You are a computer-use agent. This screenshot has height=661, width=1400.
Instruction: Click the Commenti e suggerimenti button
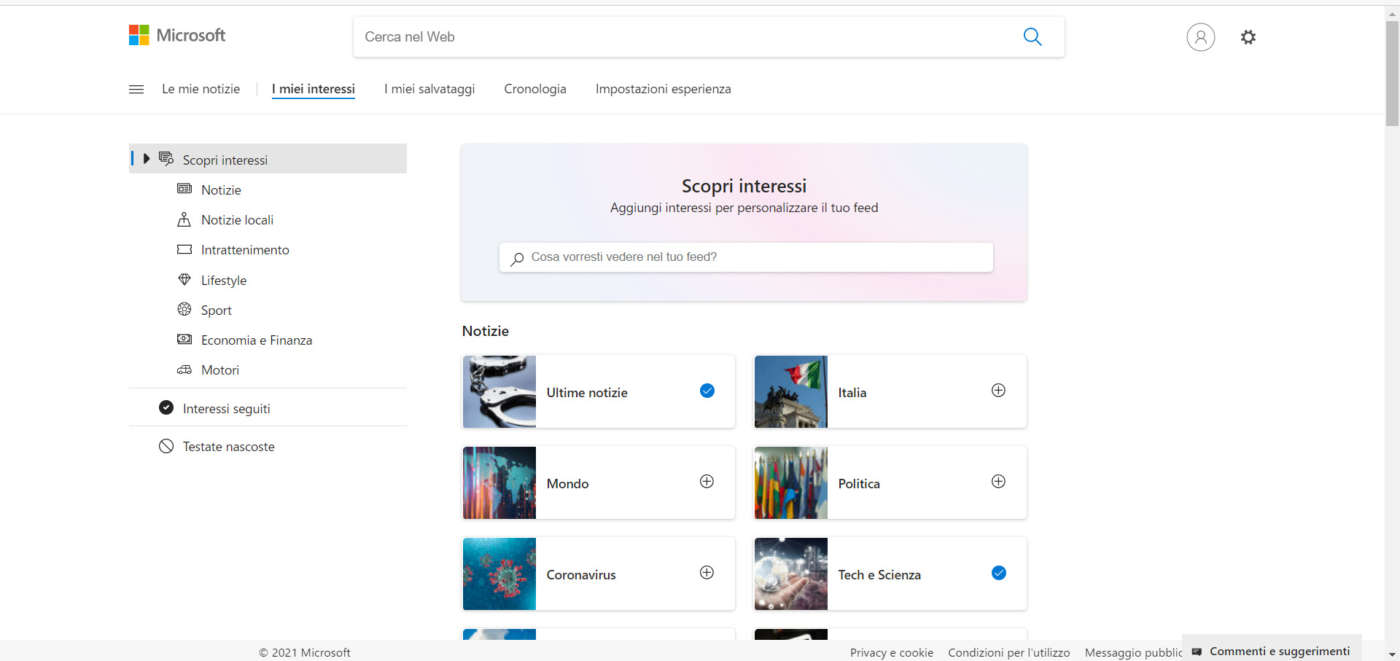click(1271, 651)
